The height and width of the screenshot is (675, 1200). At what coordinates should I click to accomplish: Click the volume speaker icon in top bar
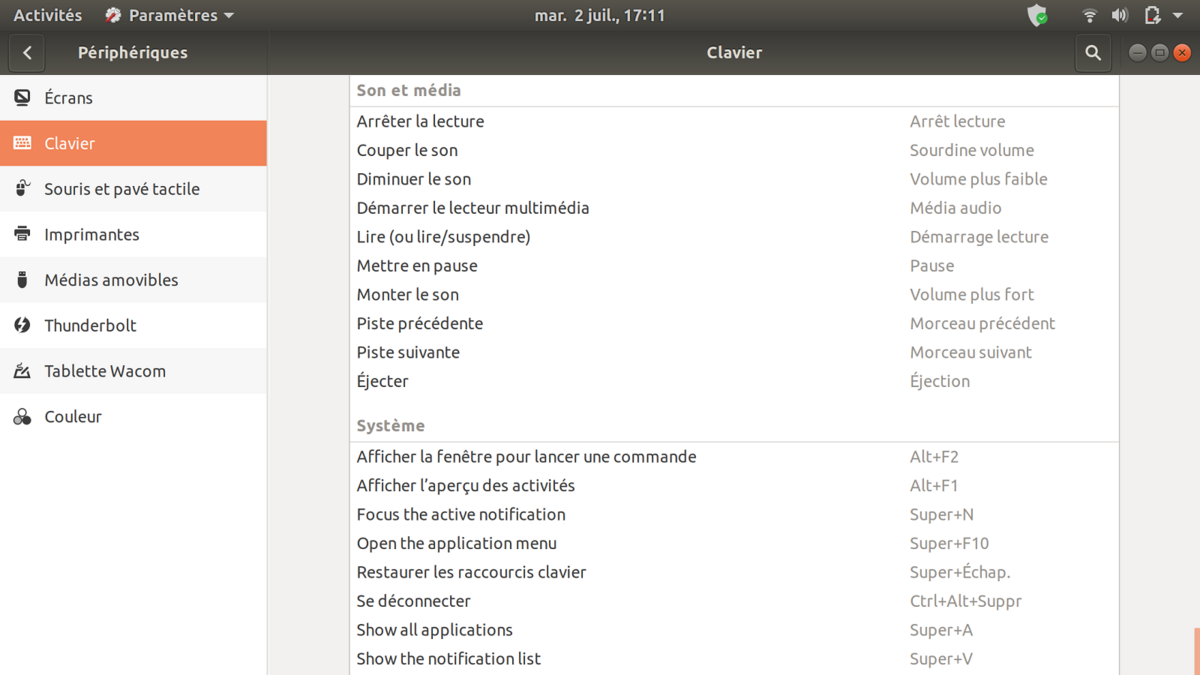point(1120,15)
